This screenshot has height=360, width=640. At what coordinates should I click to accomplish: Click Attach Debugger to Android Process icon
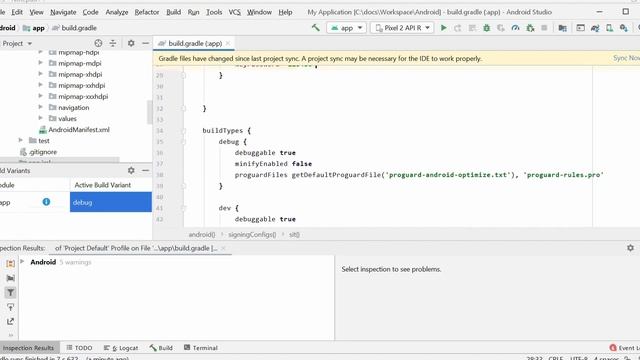[530, 28]
